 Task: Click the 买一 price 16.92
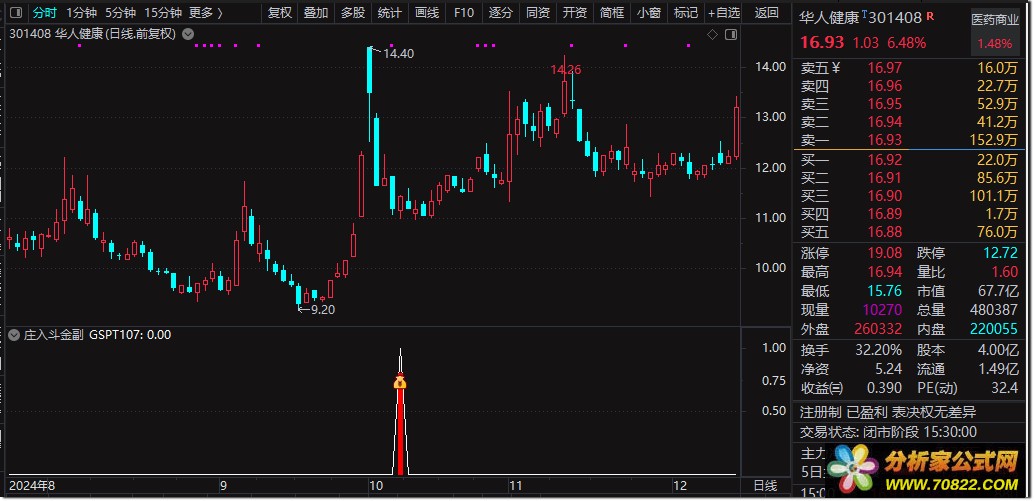coord(884,159)
